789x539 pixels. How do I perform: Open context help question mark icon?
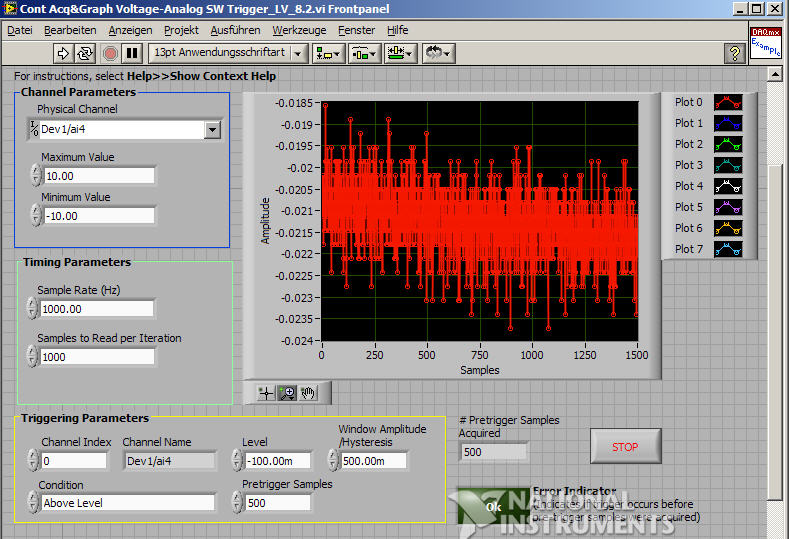pos(734,53)
